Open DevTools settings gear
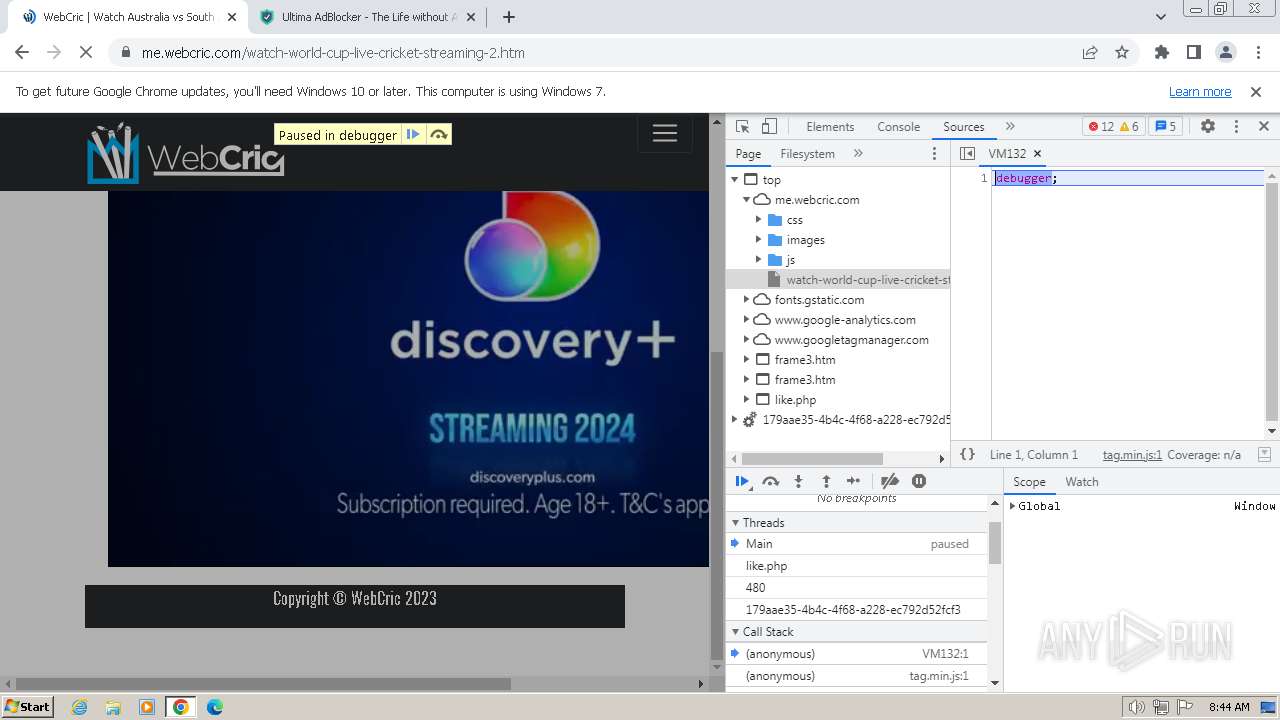The width and height of the screenshot is (1280, 720). [1208, 127]
